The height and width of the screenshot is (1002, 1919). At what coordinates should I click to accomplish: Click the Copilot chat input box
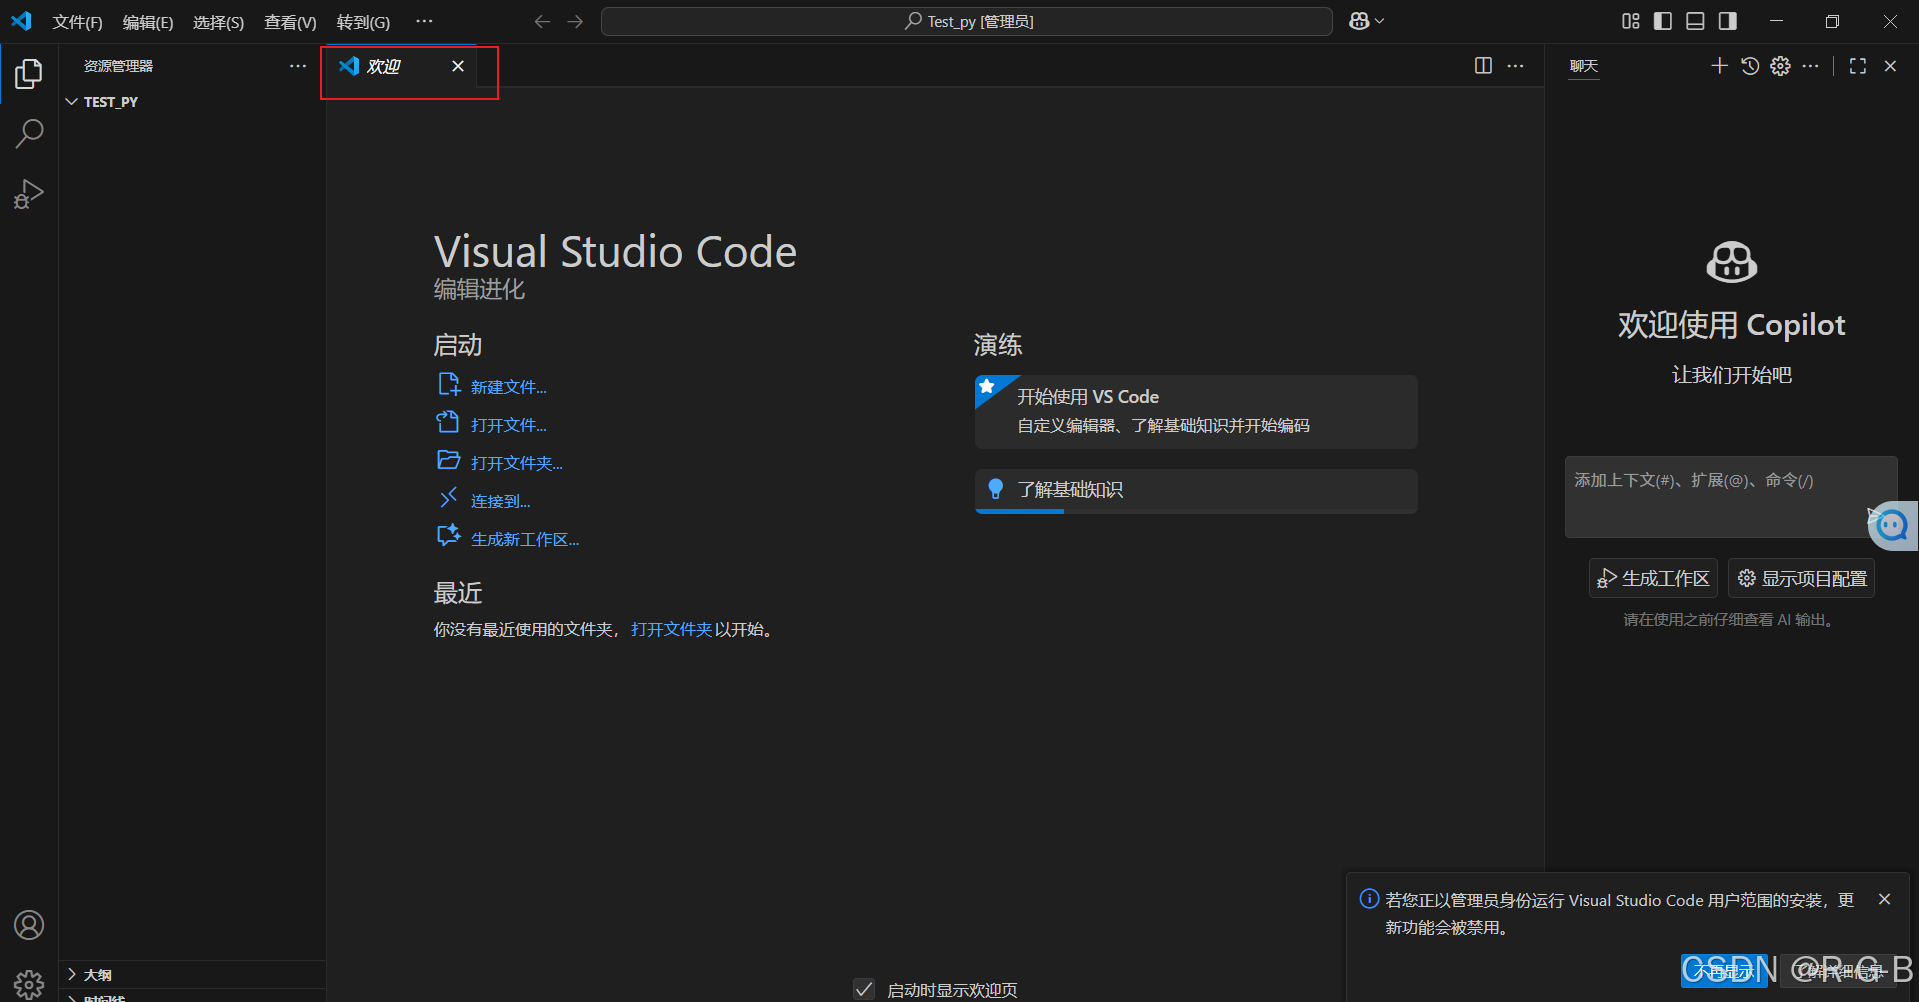pyautogui.click(x=1731, y=497)
